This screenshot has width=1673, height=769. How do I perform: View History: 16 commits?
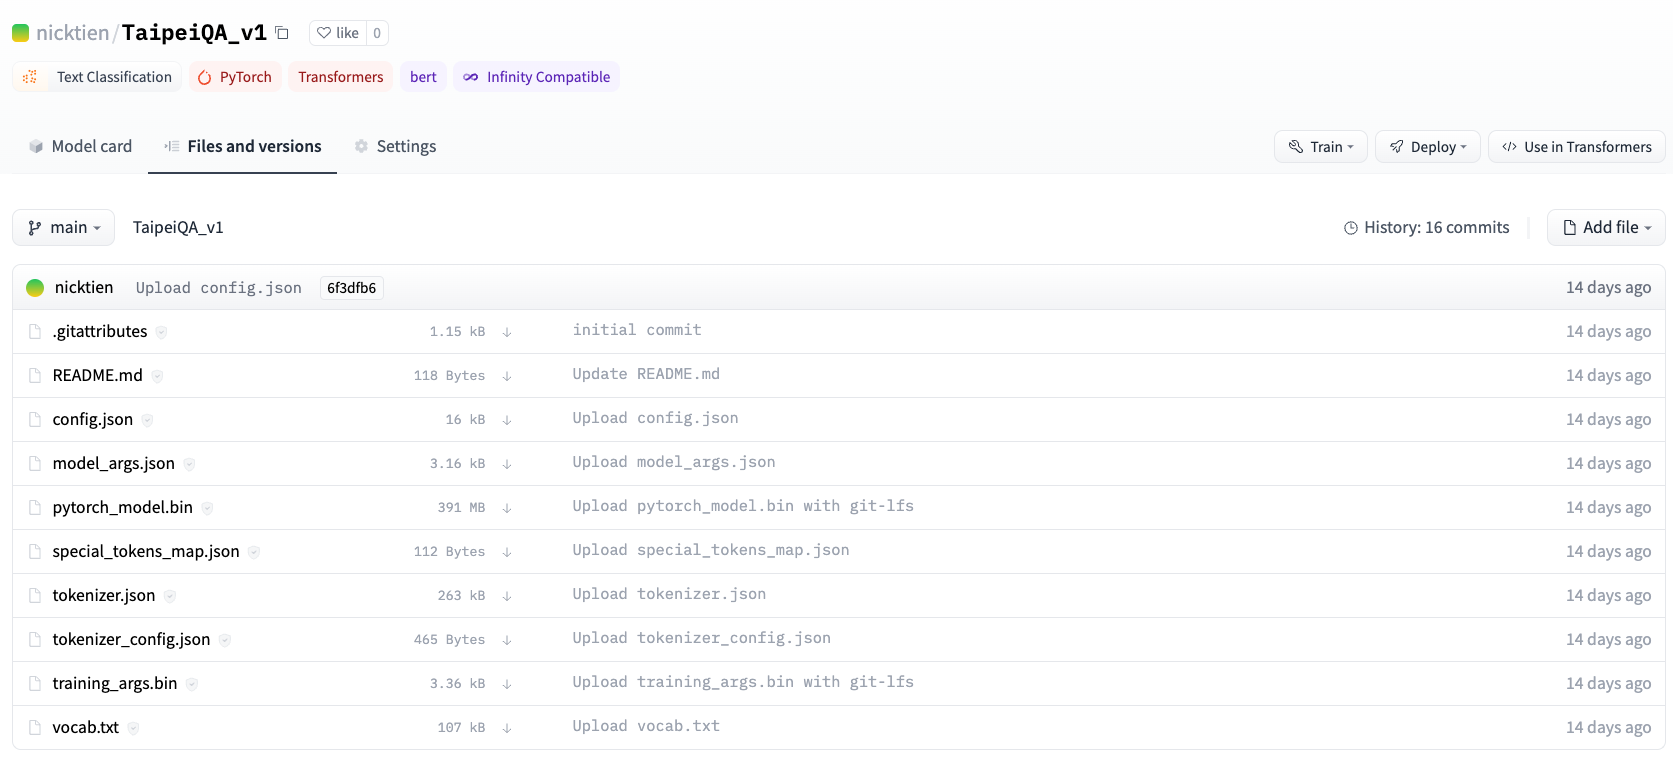pyautogui.click(x=1426, y=228)
